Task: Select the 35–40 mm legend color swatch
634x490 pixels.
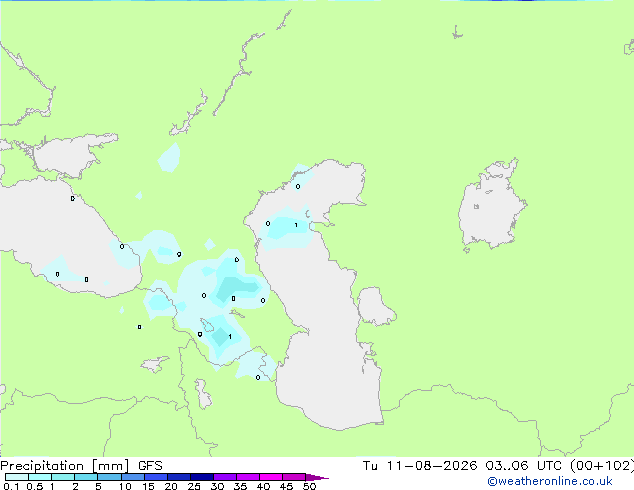Action: (247, 477)
